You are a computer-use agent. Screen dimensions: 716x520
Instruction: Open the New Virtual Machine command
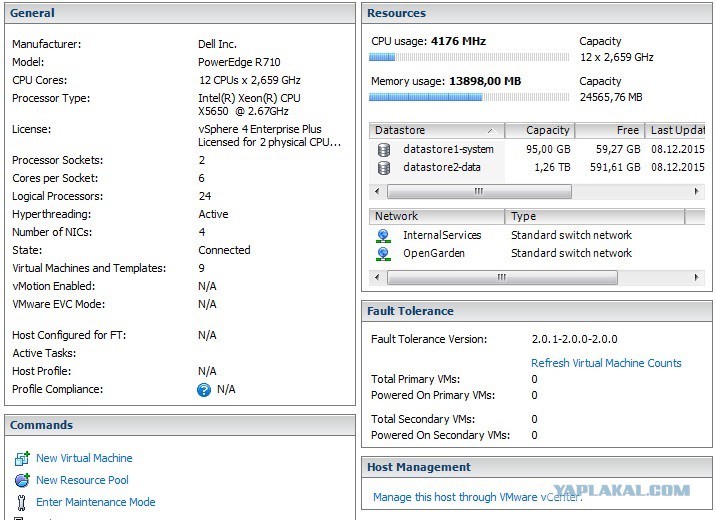click(x=84, y=458)
